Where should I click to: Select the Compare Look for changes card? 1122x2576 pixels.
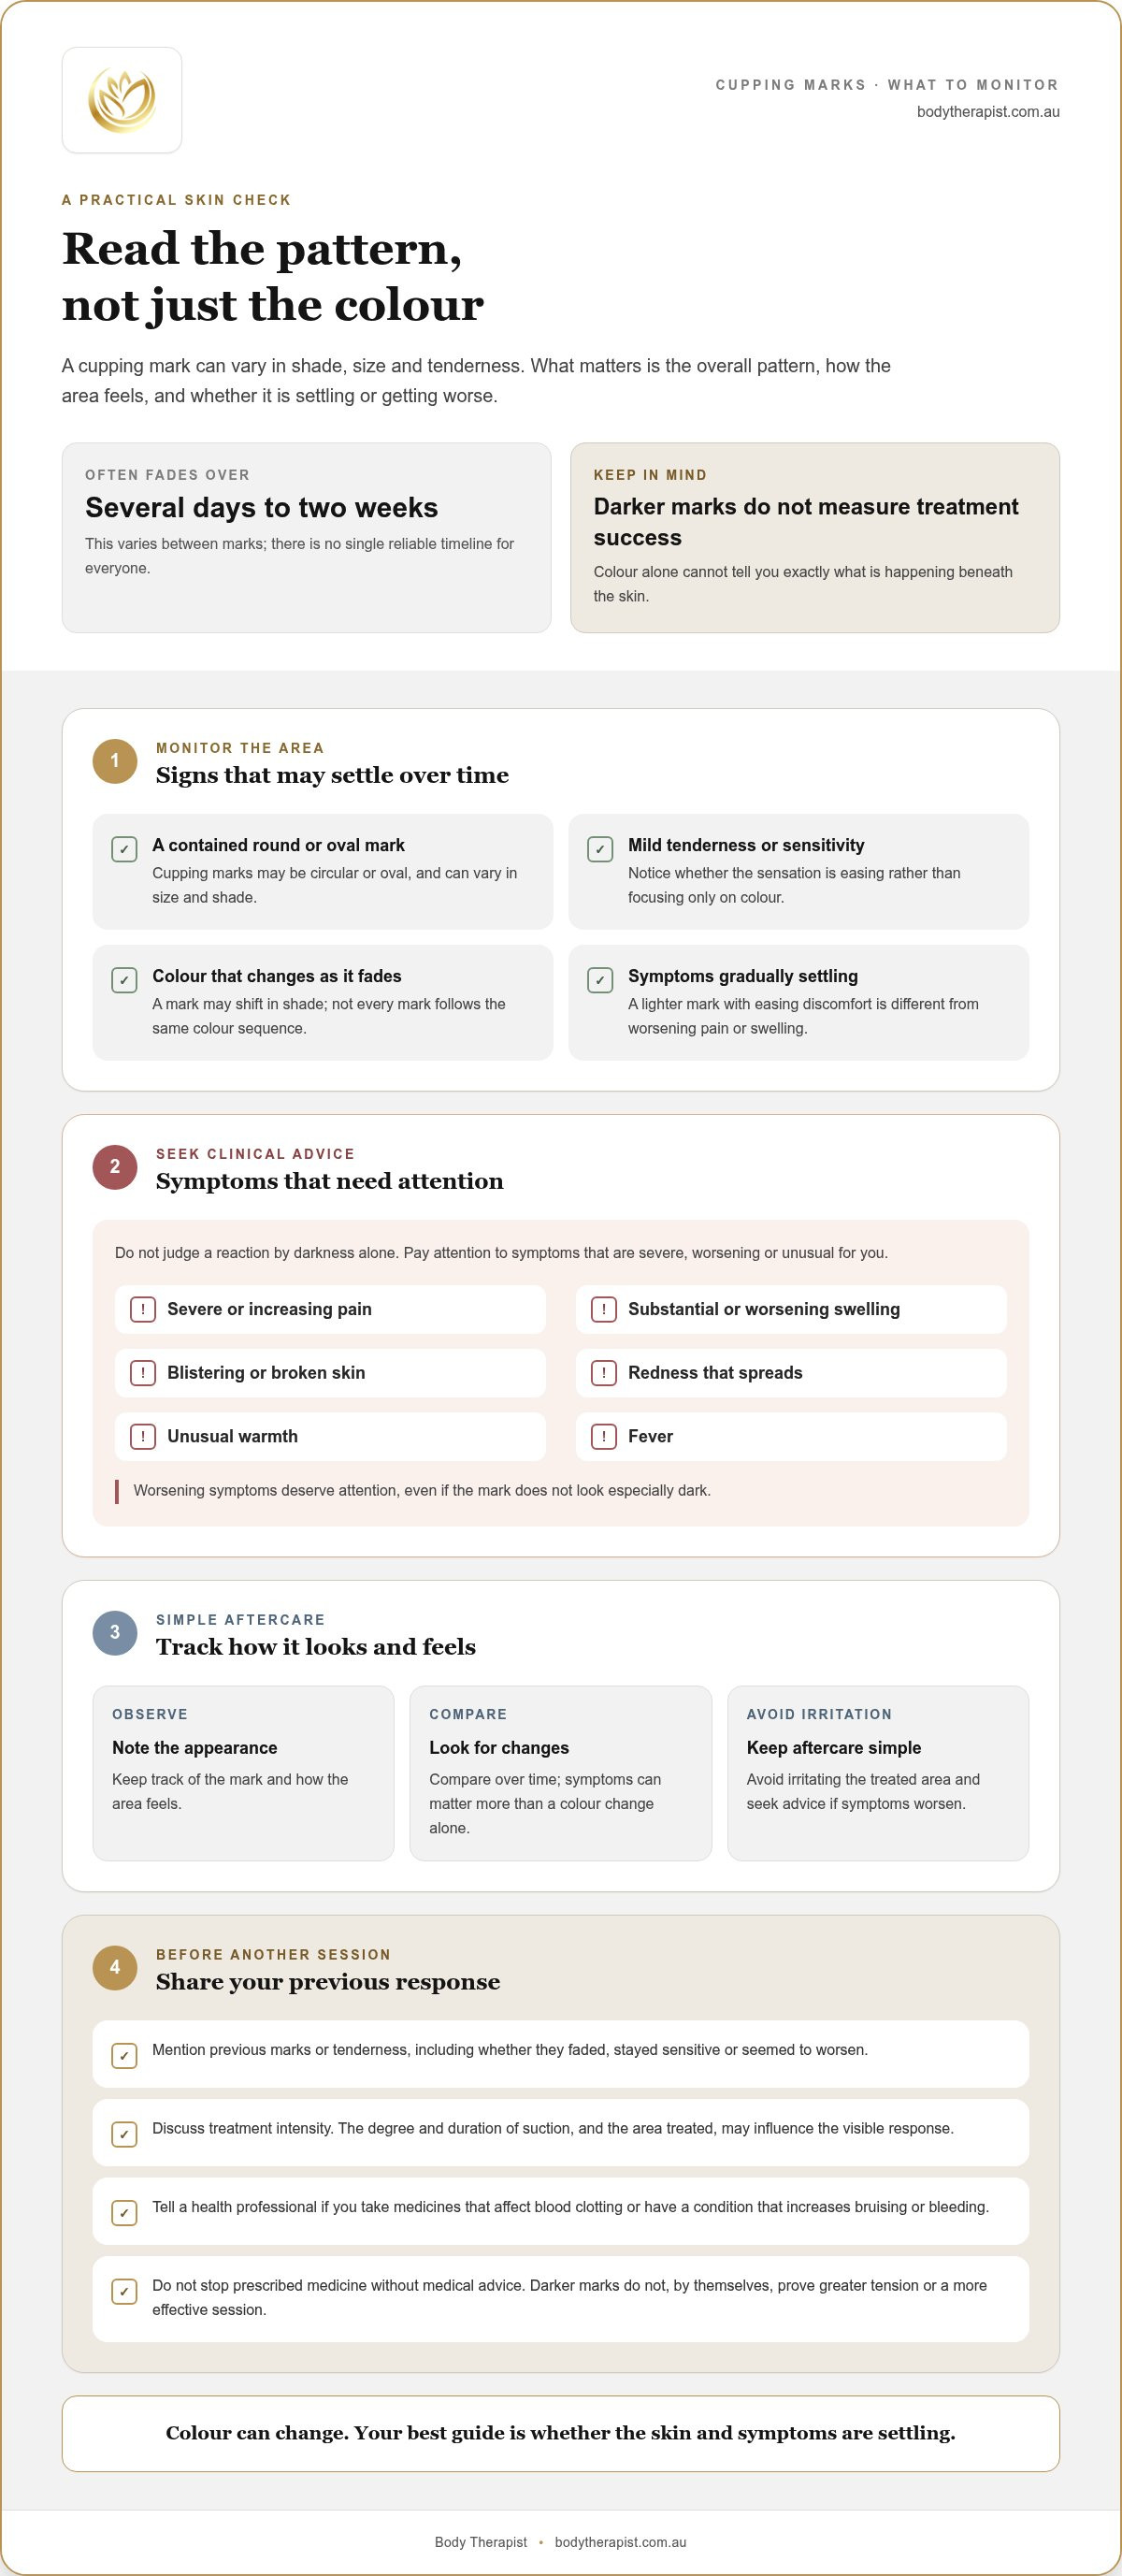(x=561, y=1773)
